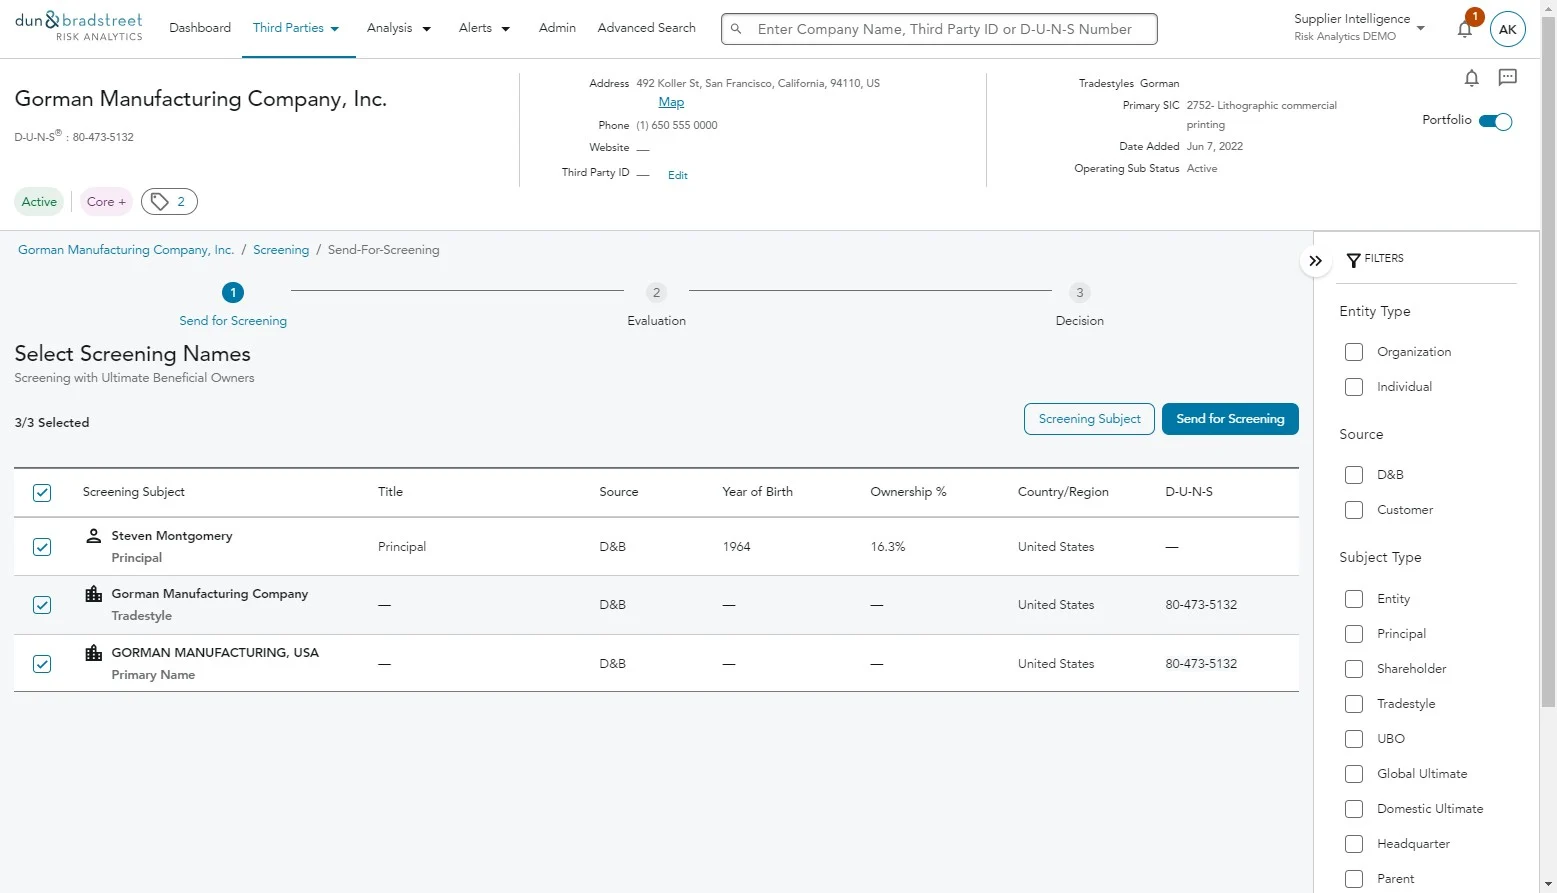The height and width of the screenshot is (893, 1557).
Task: Uncheck the Steven Montgomery row checkbox
Action: pos(42,547)
